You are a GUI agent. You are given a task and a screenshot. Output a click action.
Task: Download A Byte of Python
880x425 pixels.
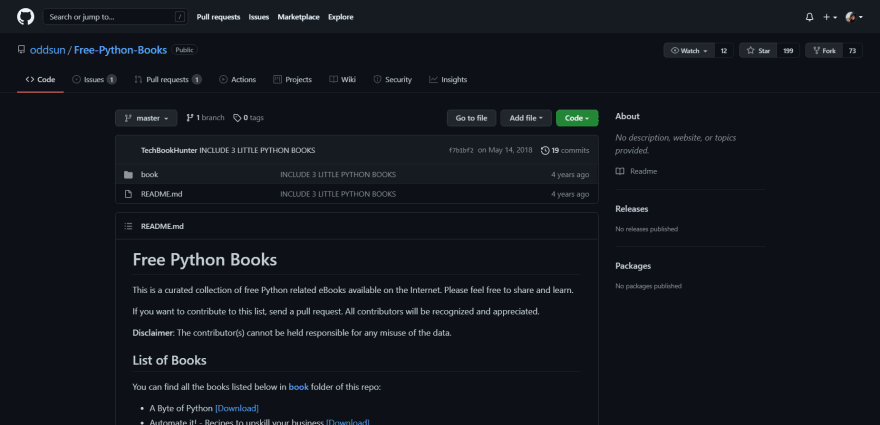click(237, 408)
